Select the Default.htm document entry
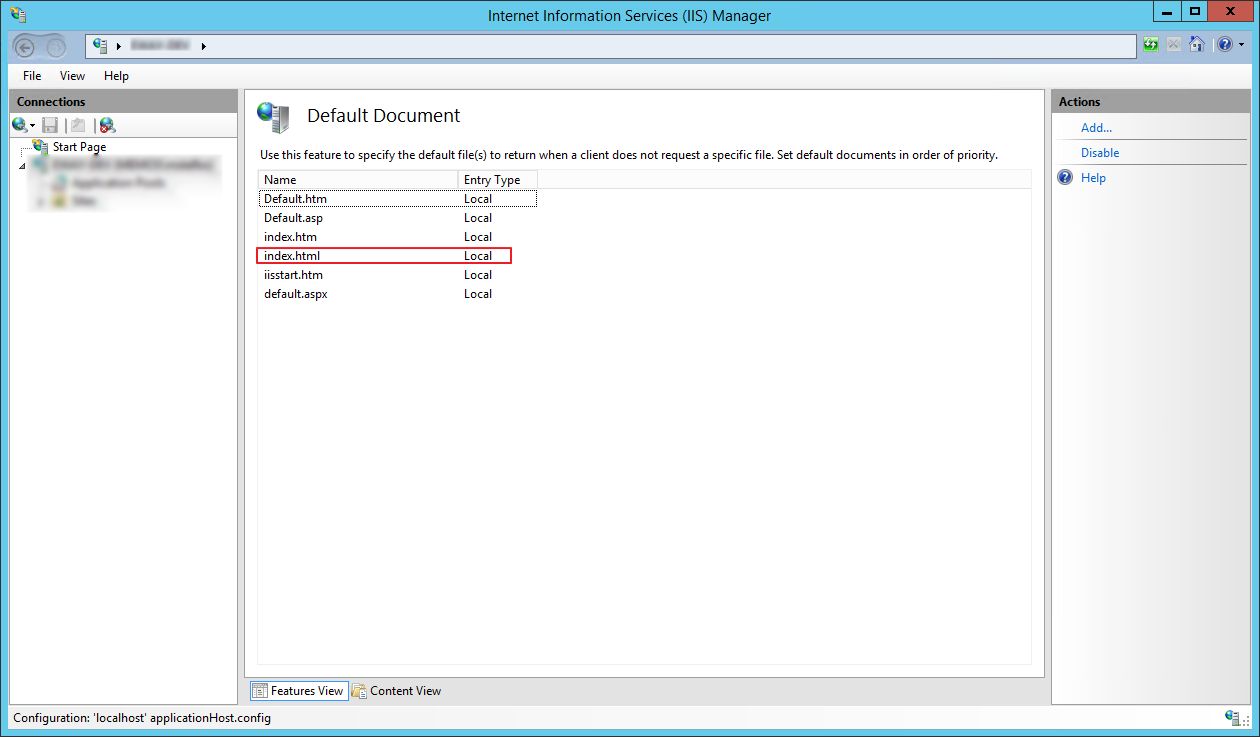The image size is (1260, 737). (x=295, y=199)
